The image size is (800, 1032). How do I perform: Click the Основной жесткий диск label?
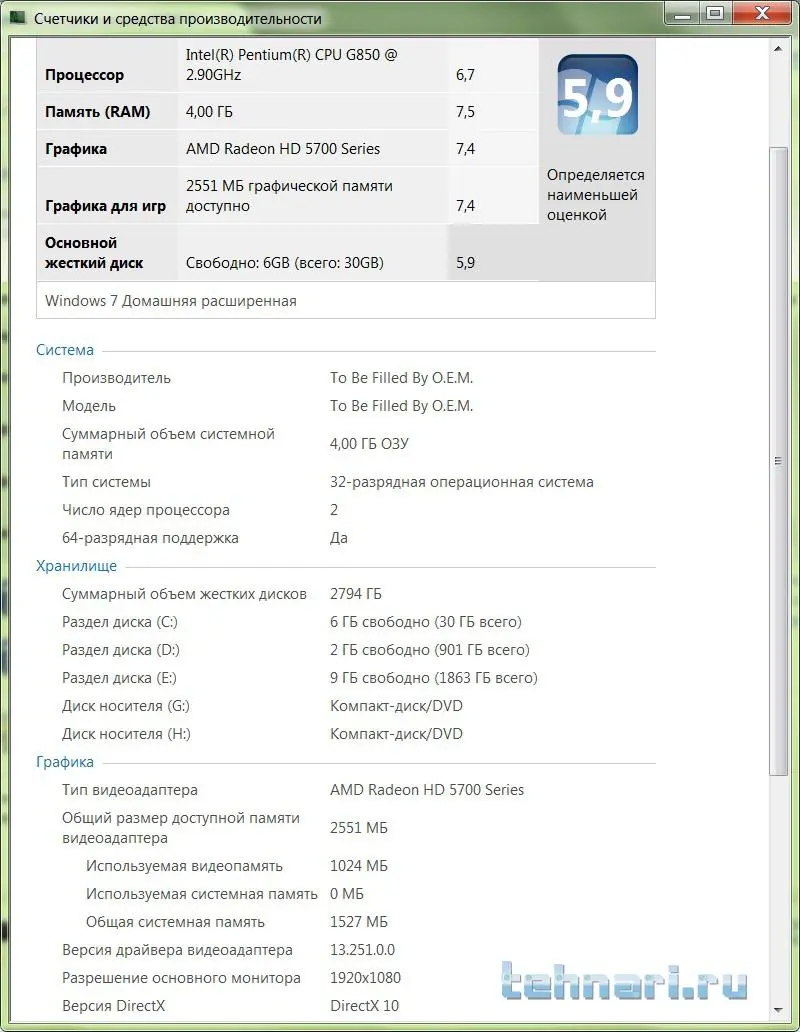coord(94,253)
